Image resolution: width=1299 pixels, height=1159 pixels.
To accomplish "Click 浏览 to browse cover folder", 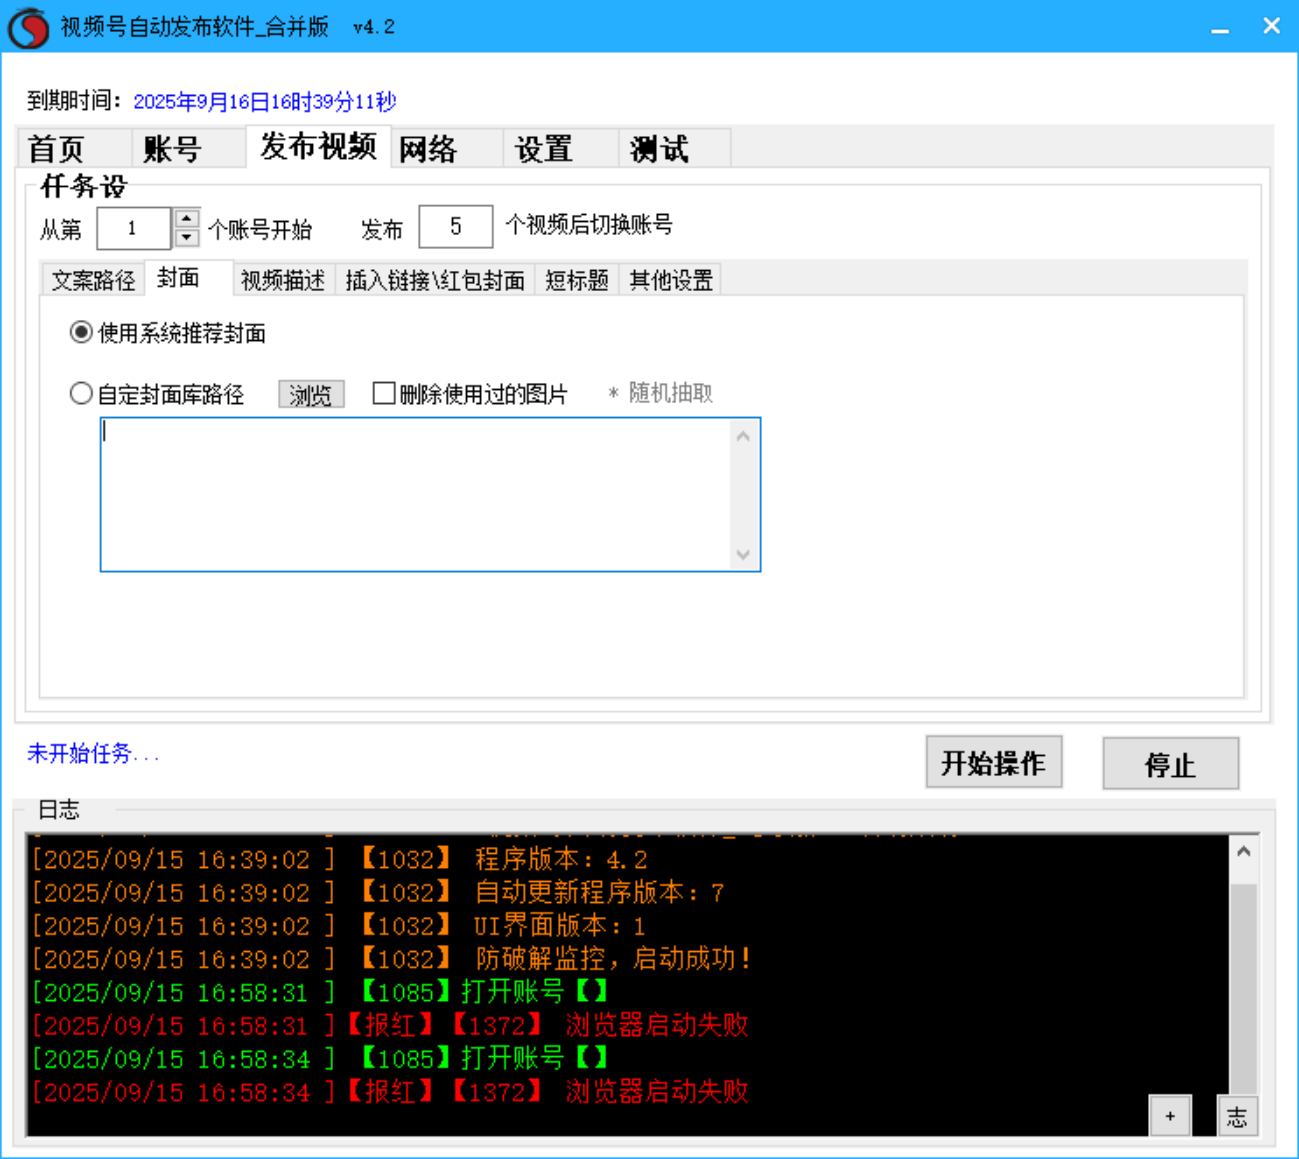I will click(x=310, y=395).
